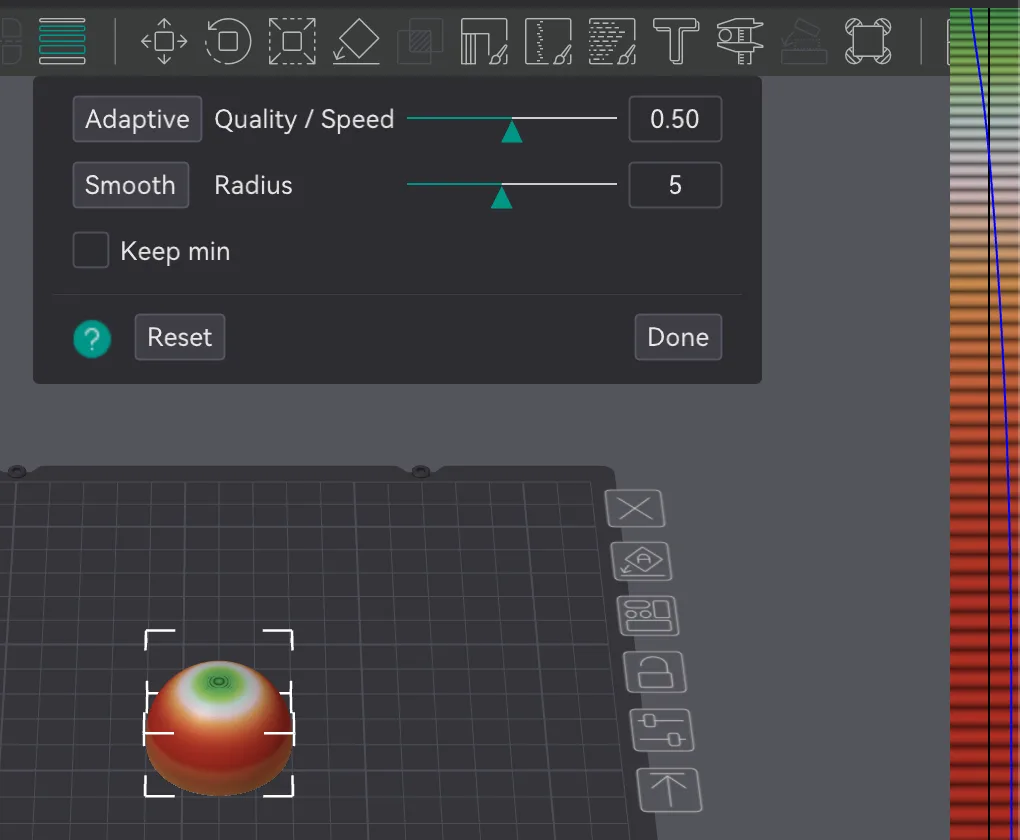1020x840 pixels.
Task: Click the Done button
Action: (x=678, y=337)
